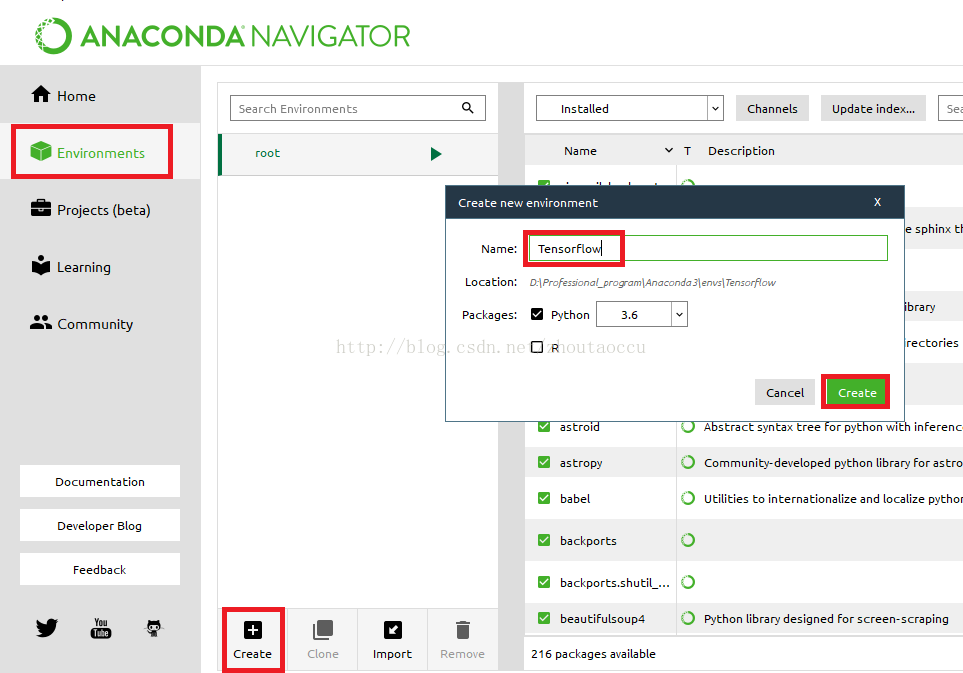The image size is (963, 673).
Task: Click the T type column header
Action: pos(687,150)
